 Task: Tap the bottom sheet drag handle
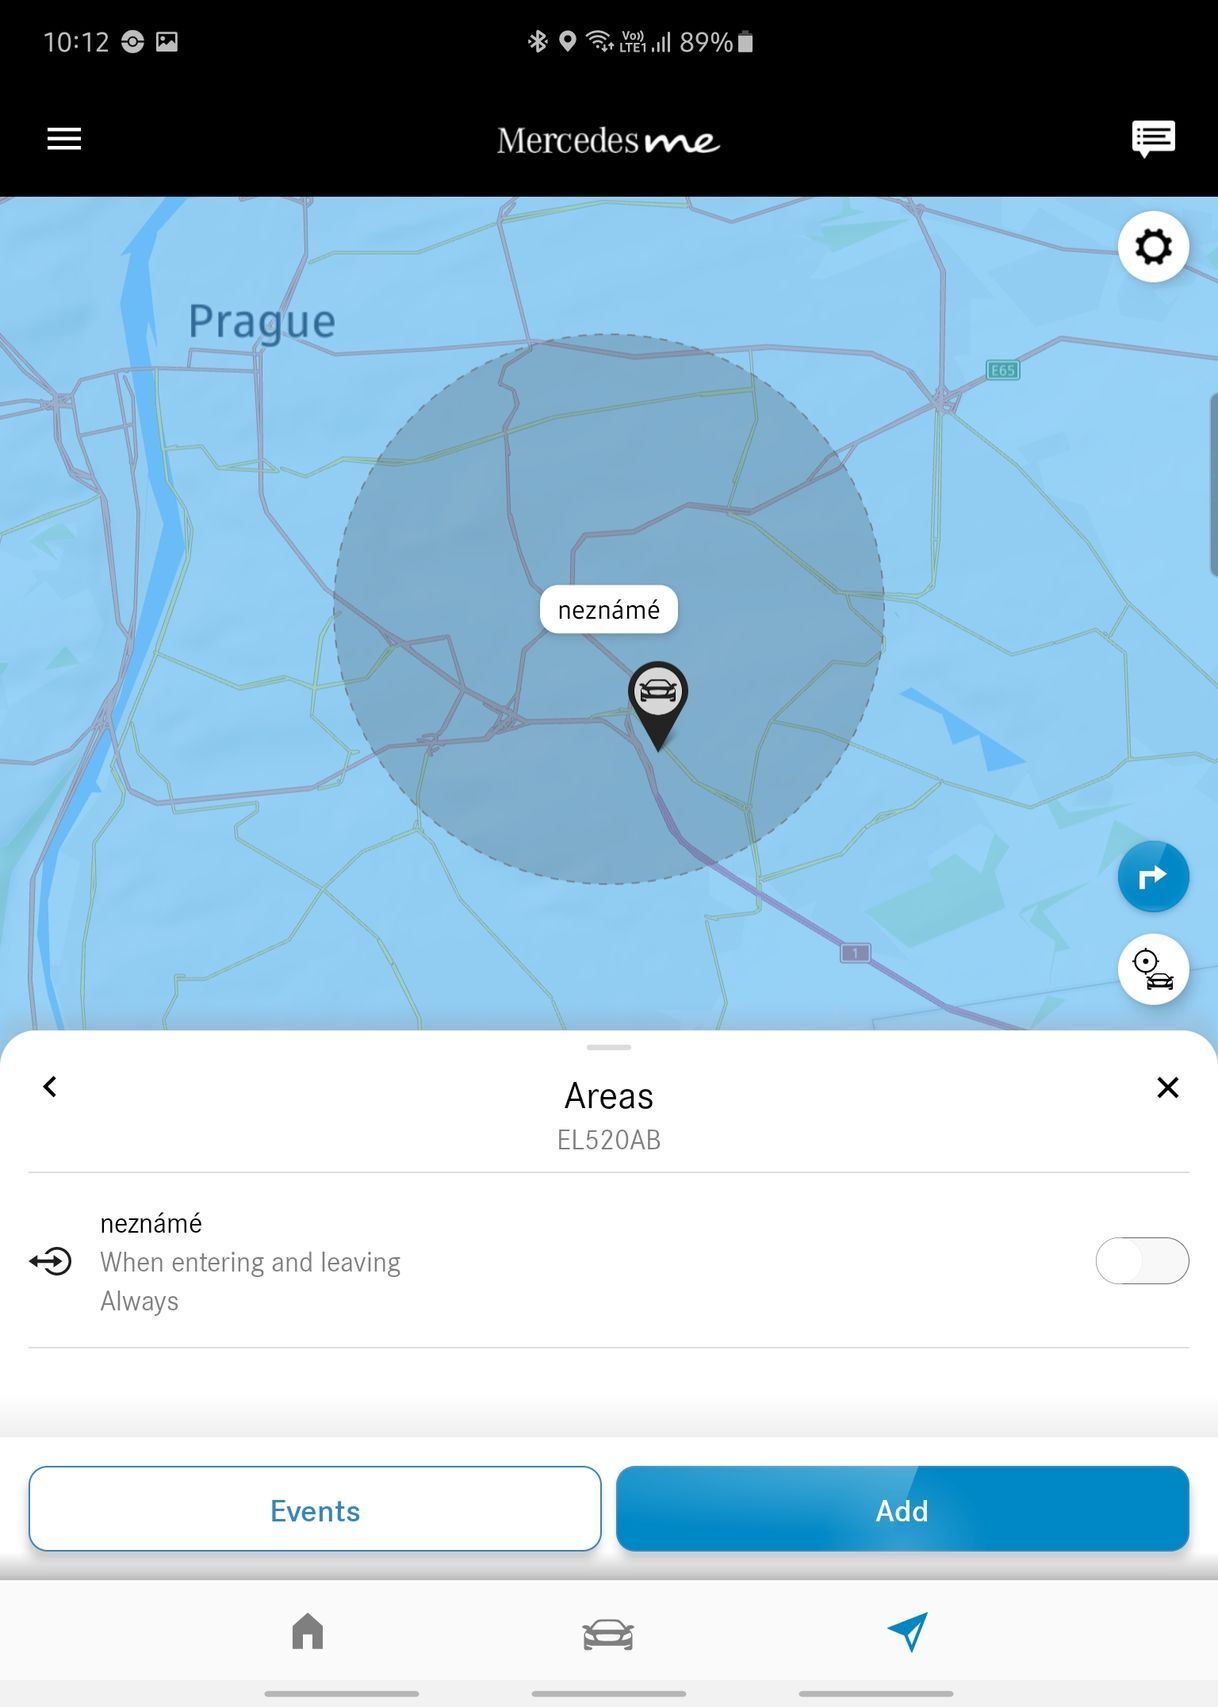click(609, 1047)
